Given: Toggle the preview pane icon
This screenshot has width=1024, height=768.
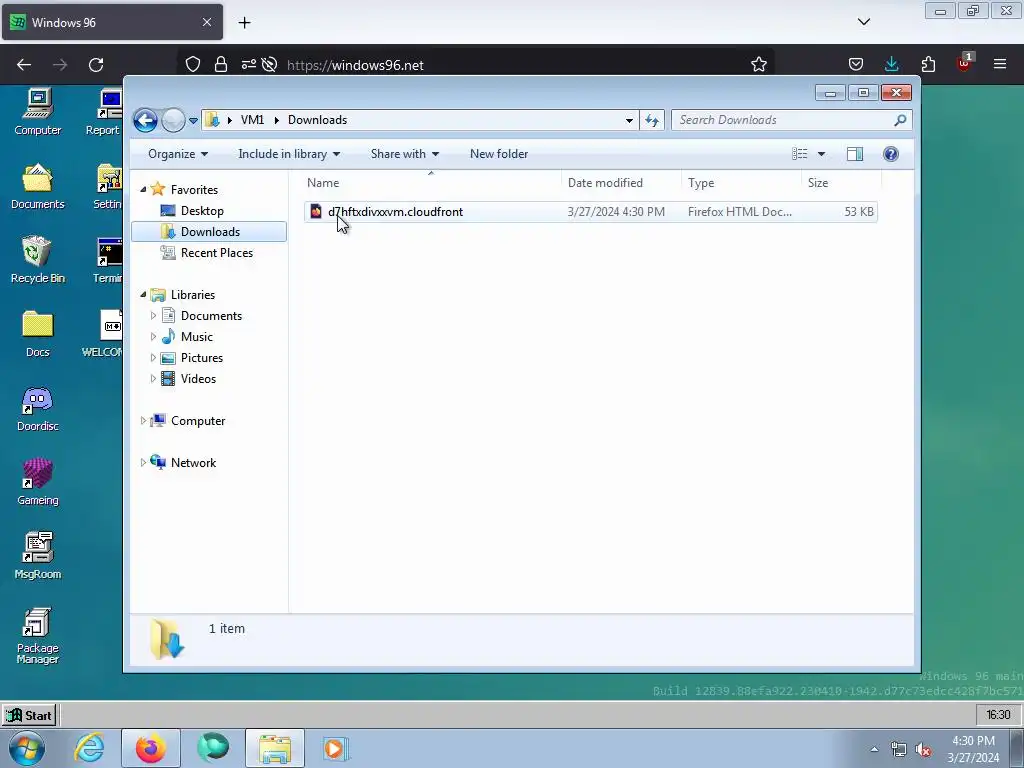Looking at the screenshot, I should (x=854, y=154).
